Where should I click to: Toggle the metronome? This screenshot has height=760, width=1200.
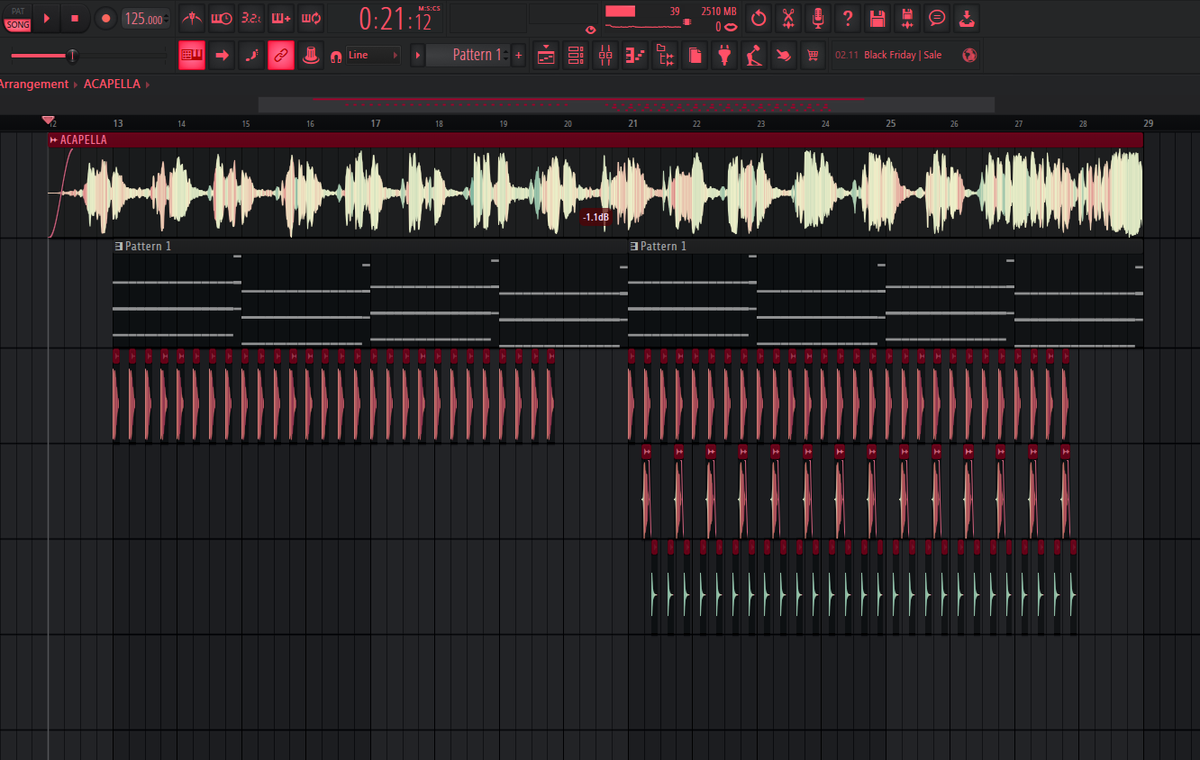click(190, 18)
